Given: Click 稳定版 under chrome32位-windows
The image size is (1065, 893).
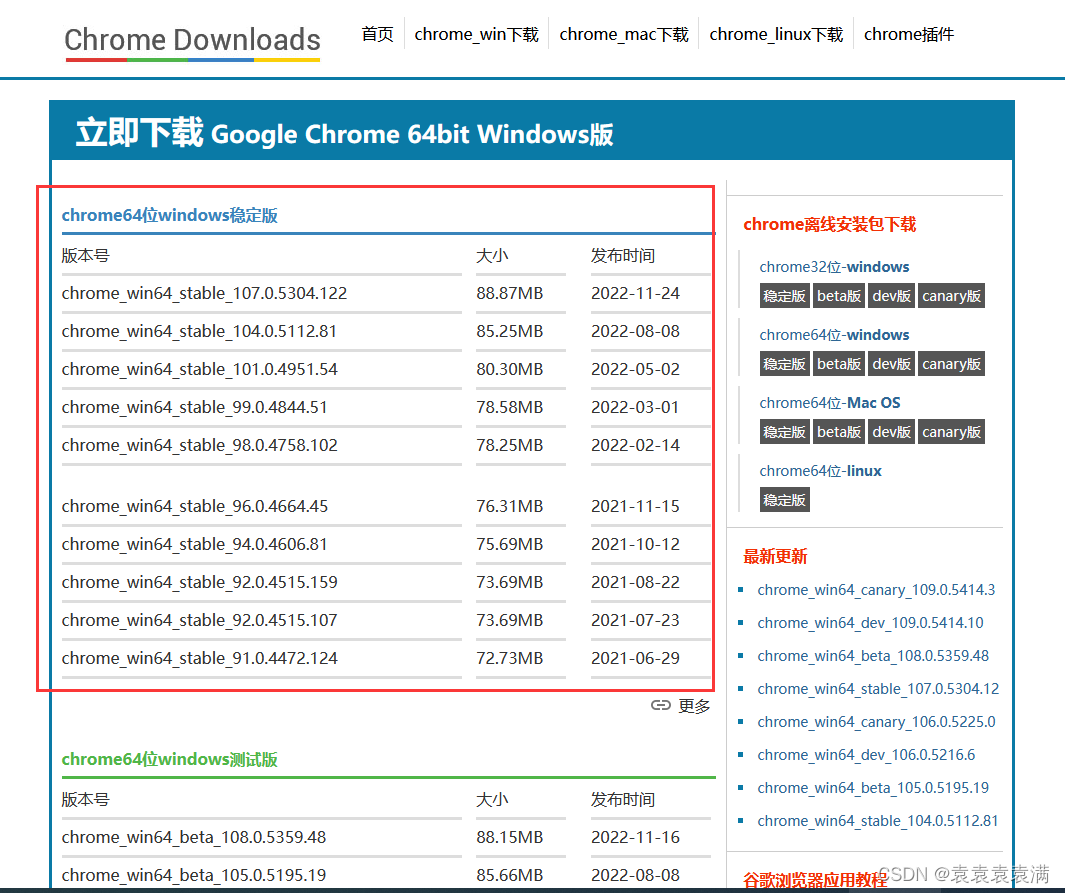Looking at the screenshot, I should 784,296.
